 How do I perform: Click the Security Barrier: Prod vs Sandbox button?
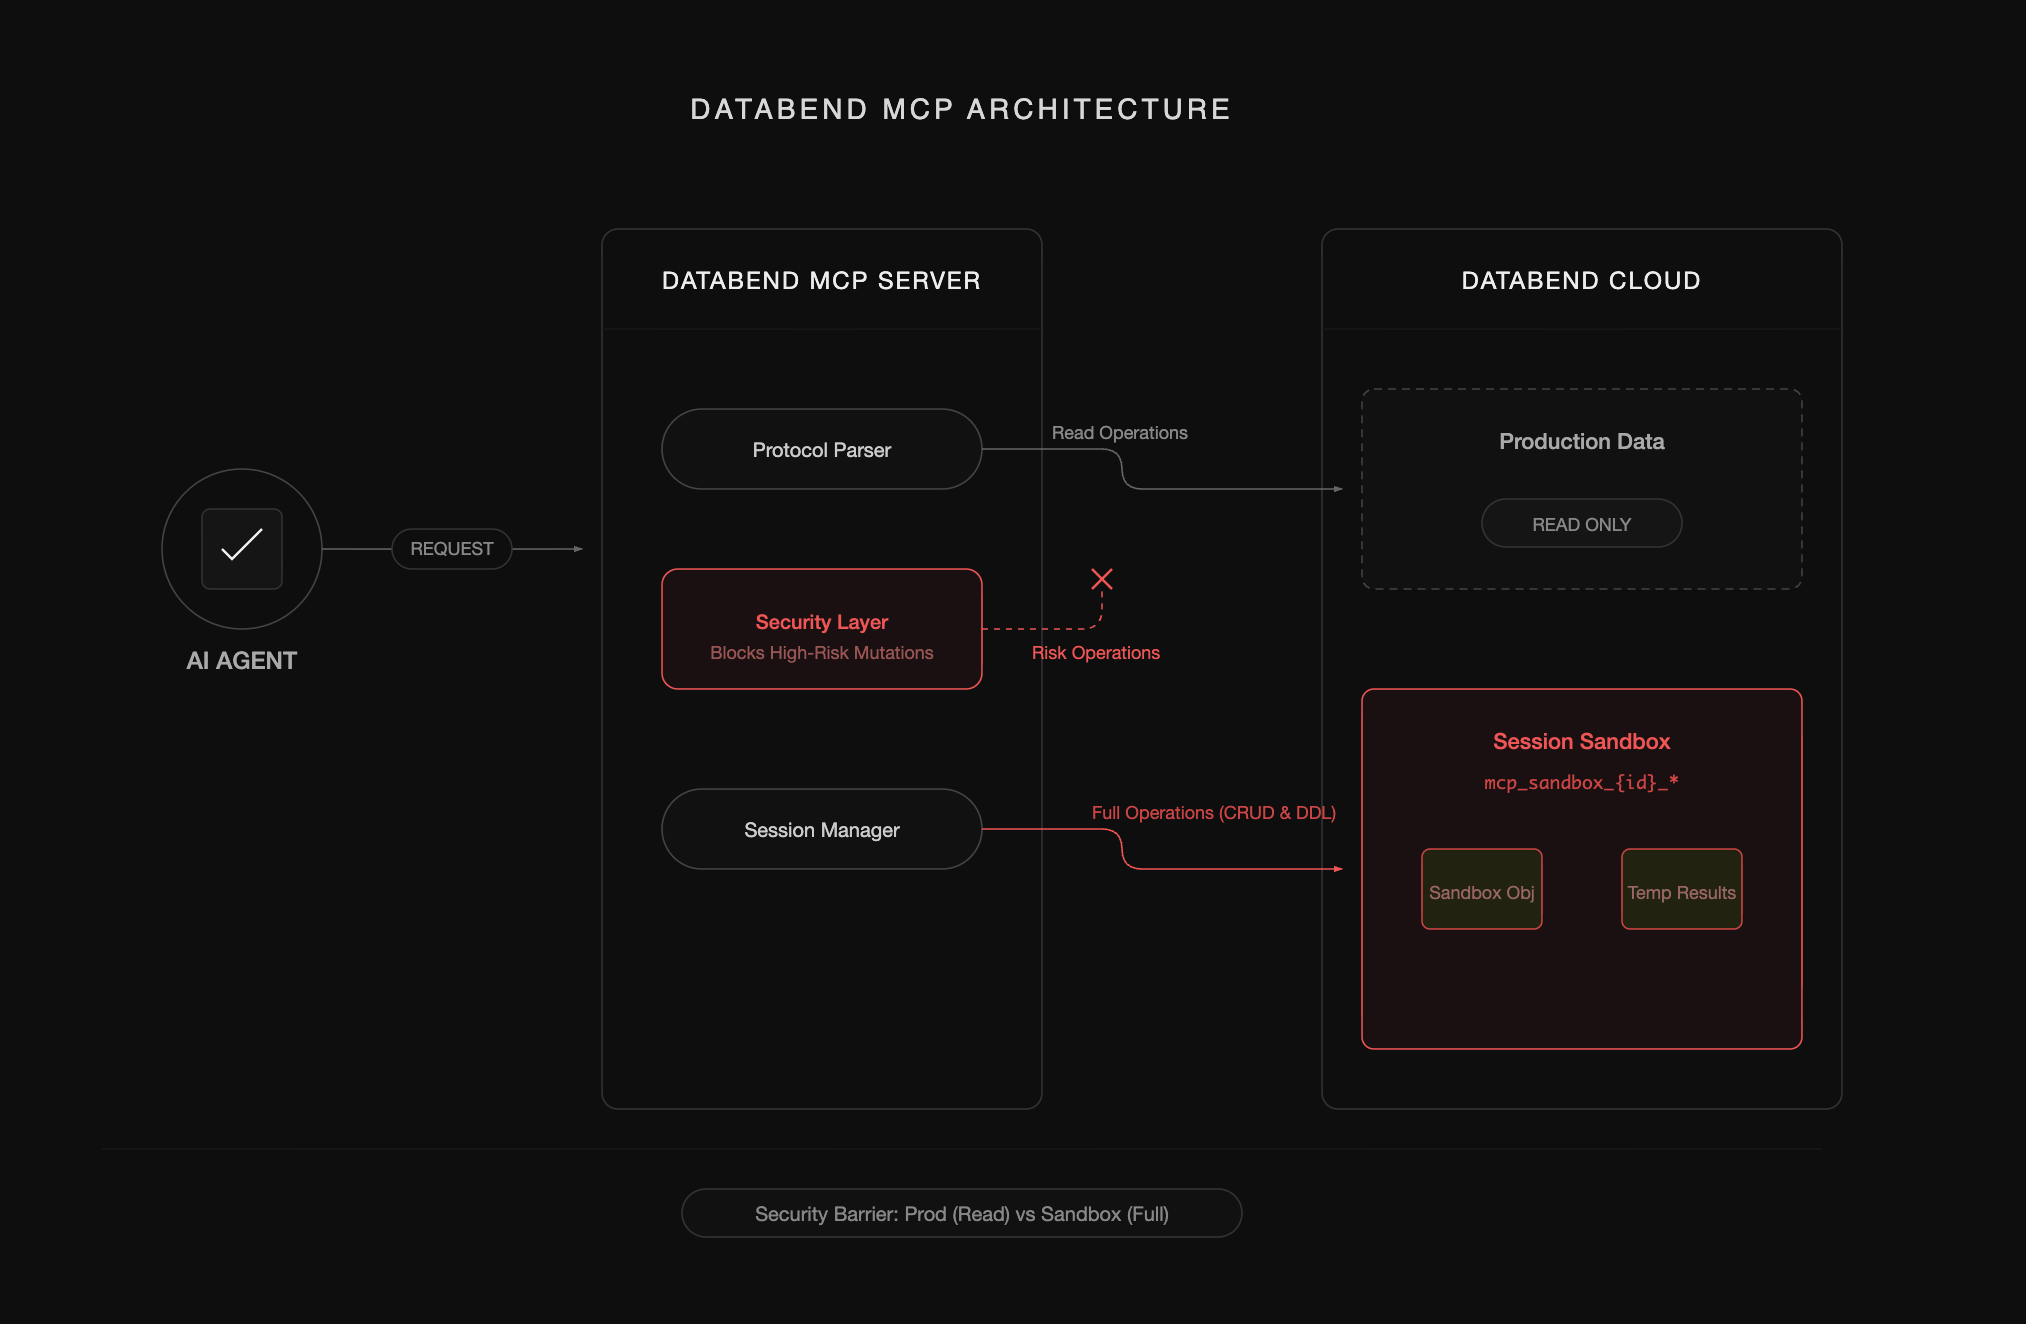click(962, 1213)
